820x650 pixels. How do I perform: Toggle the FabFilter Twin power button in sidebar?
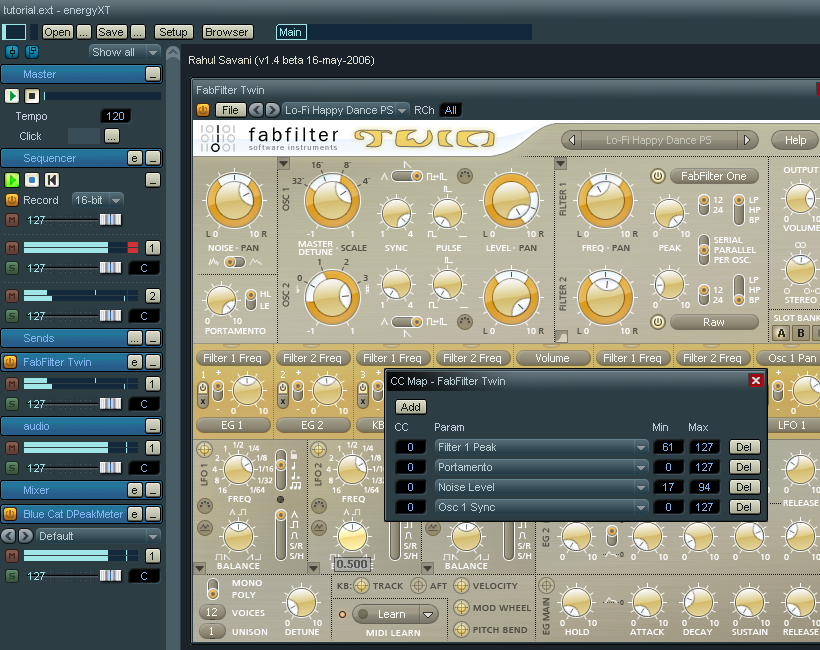click(10, 362)
